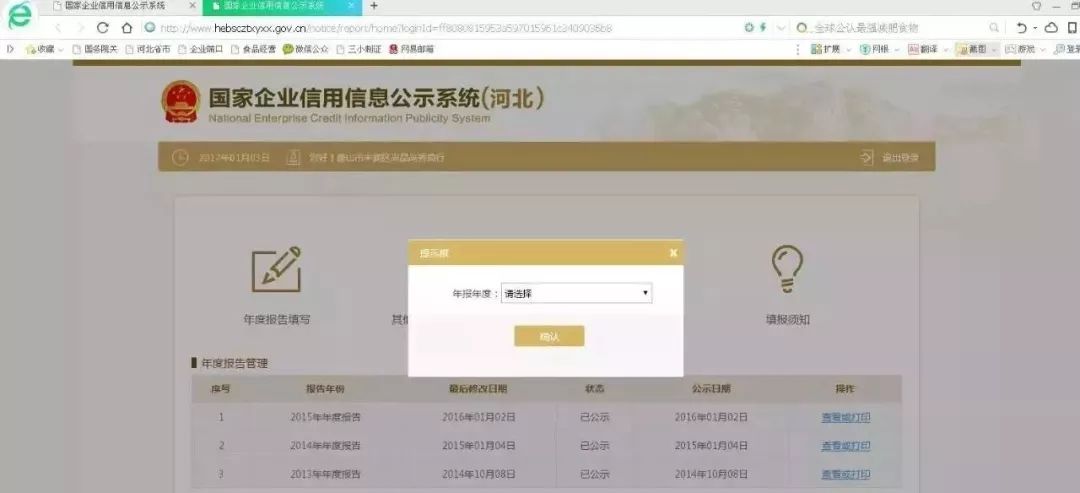Click the undo-close arrow icon in toolbar
This screenshot has width=1080, height=493.
tap(1021, 28)
